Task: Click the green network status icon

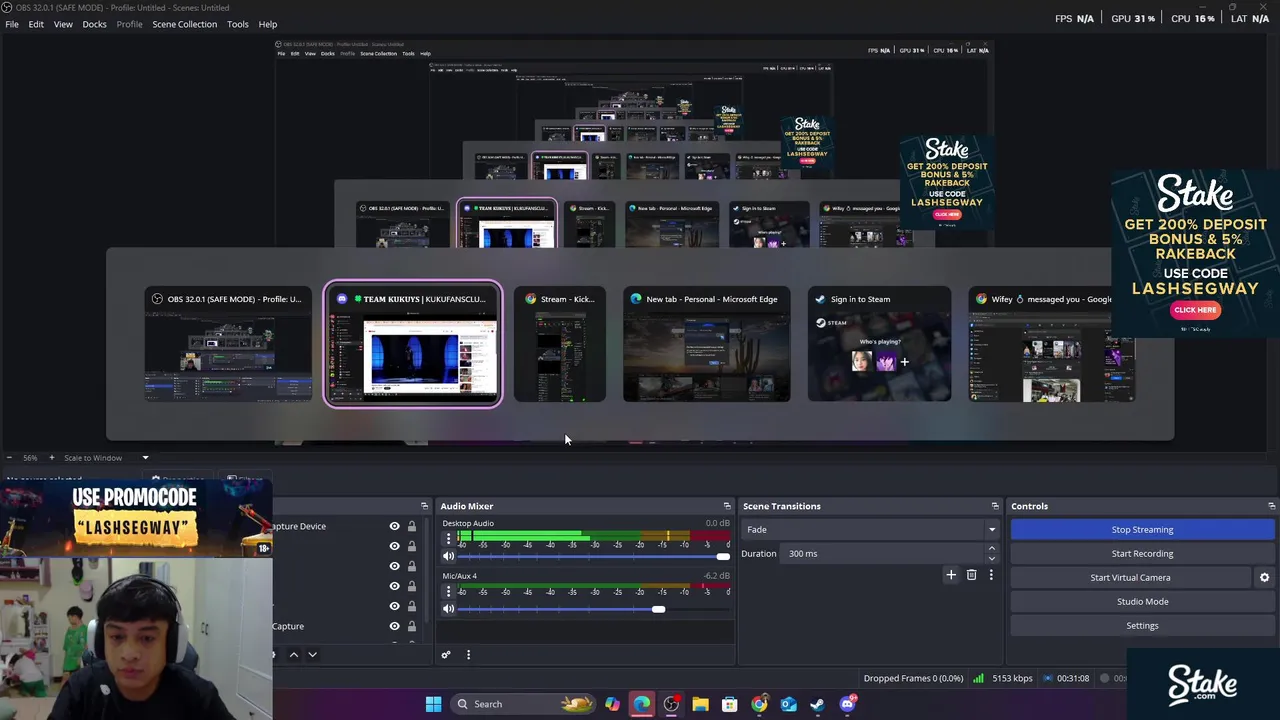Action: (978, 678)
